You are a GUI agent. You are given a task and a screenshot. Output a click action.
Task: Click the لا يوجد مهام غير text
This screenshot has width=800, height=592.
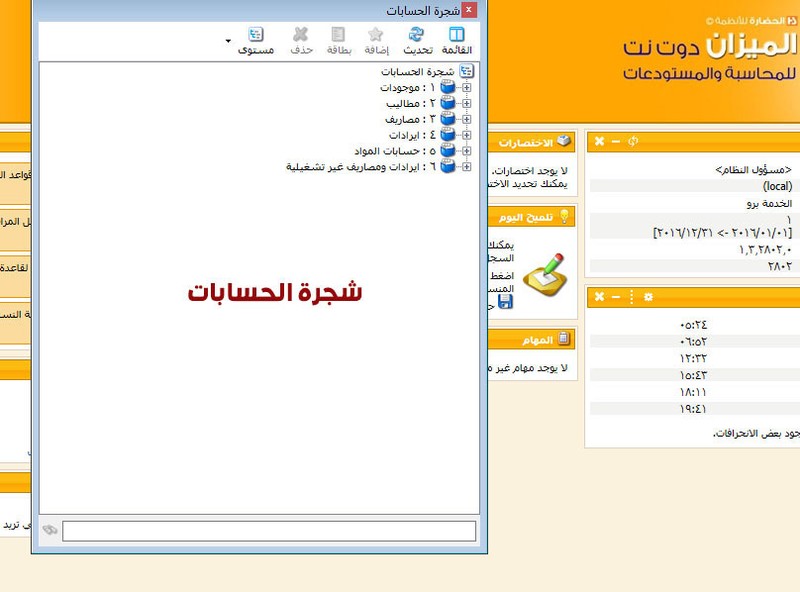coord(529,368)
